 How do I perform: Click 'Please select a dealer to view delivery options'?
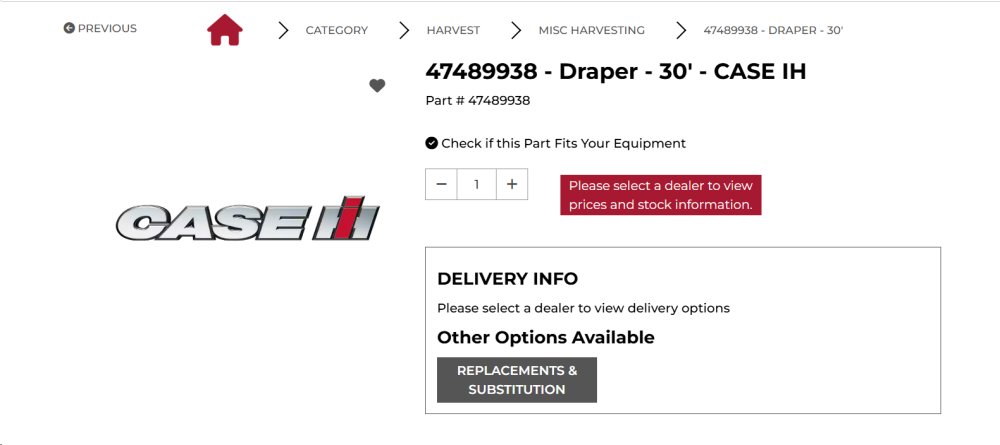click(x=584, y=309)
